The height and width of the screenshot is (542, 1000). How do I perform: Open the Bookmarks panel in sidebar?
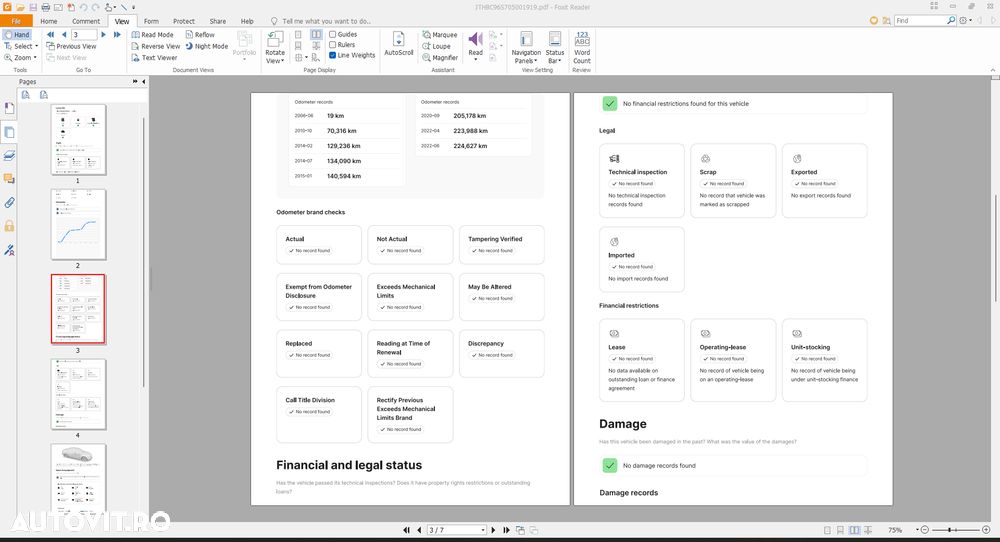point(9,108)
